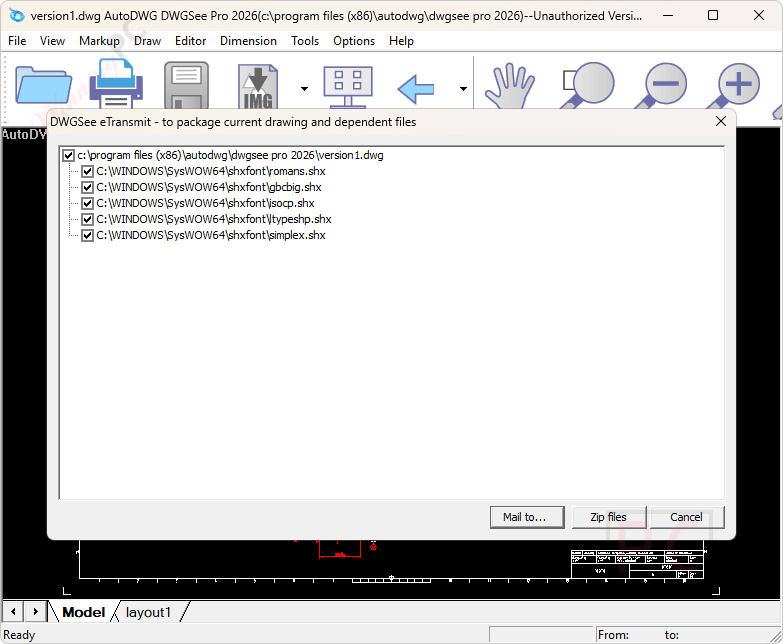Uncheck the version1.dwg root checkbox
Screen dimensions: 783x644
click(68, 156)
